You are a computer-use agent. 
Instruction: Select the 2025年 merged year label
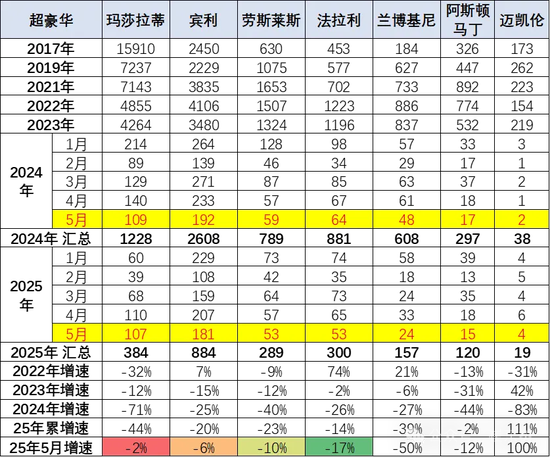pos(26,295)
